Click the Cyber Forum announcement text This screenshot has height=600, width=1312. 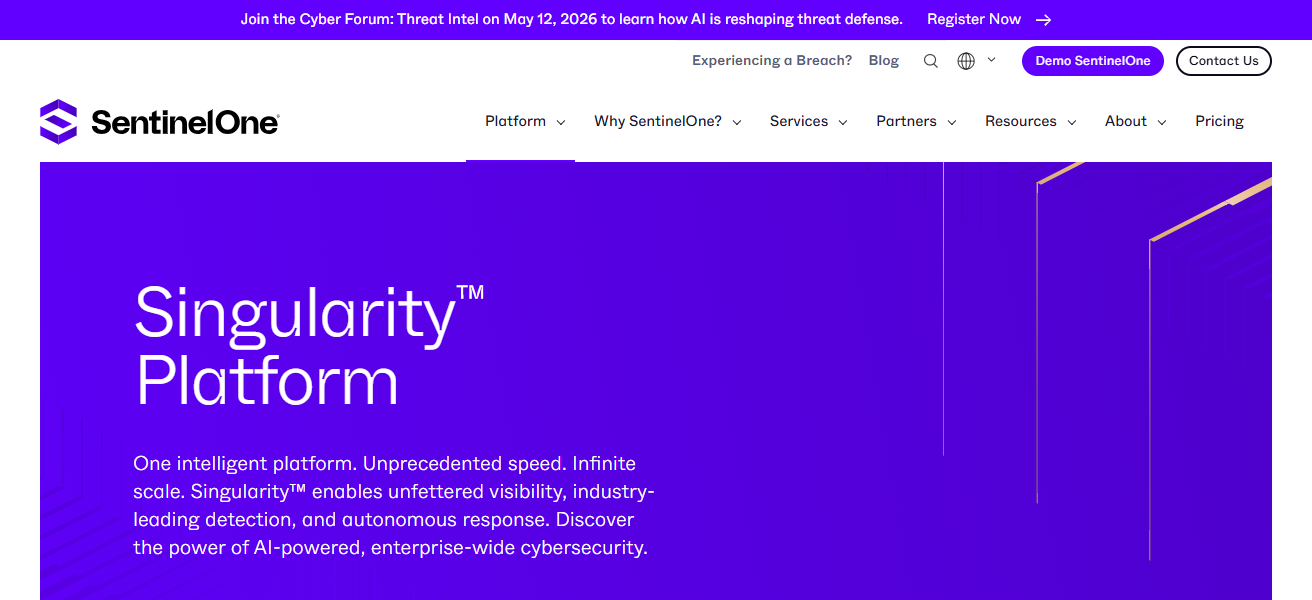[571, 20]
